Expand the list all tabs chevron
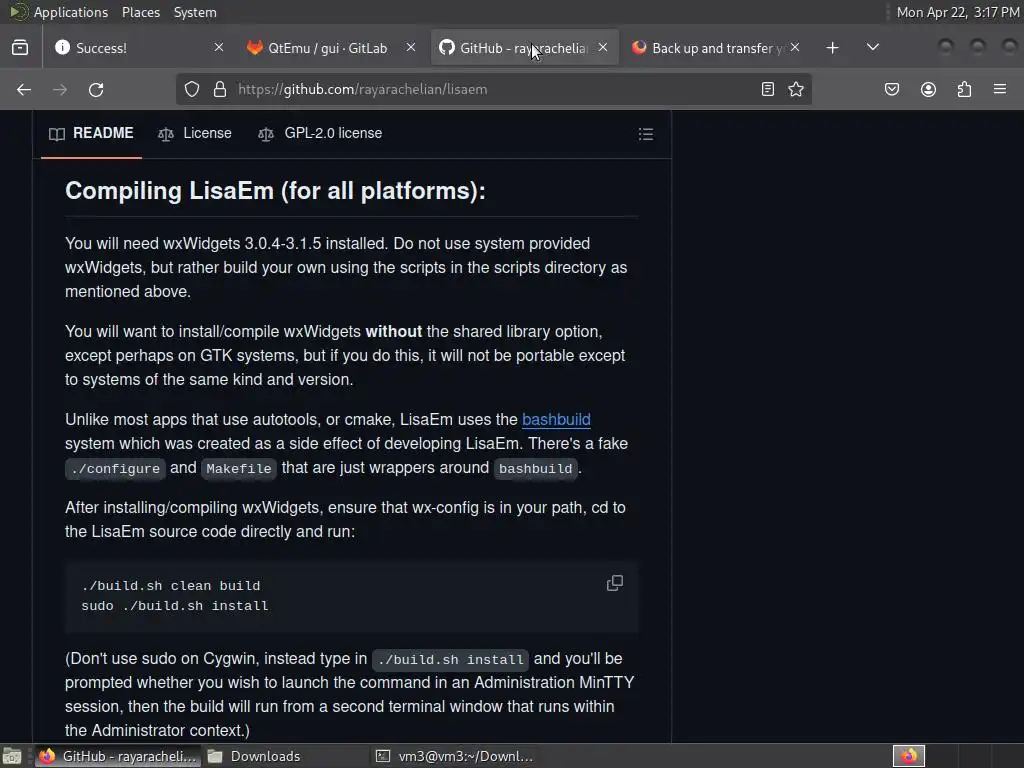 coord(872,48)
